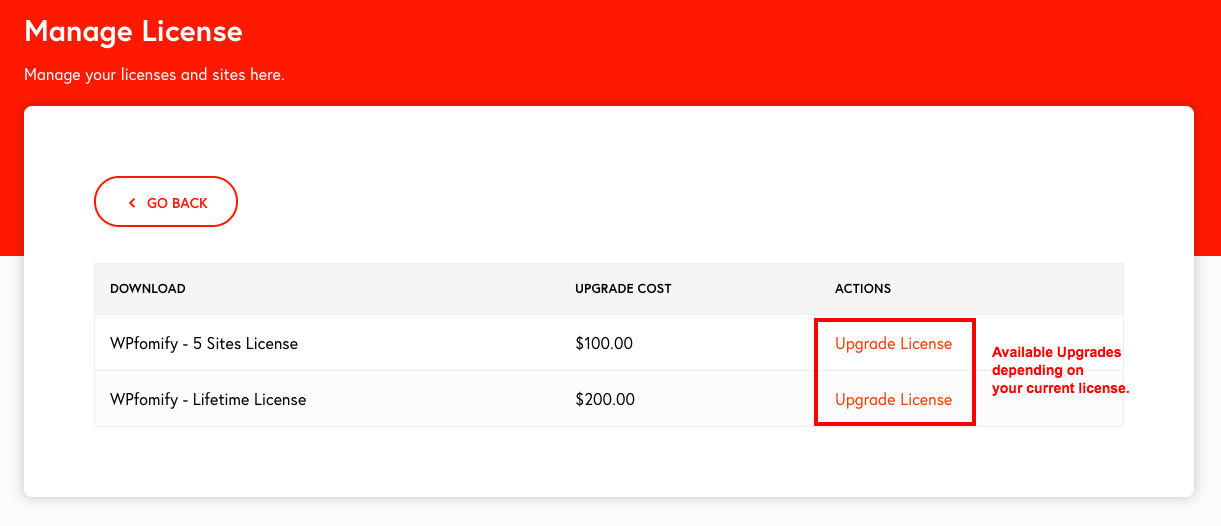Click the 'GO BACK' label text
1221x526 pixels.
[x=177, y=203]
